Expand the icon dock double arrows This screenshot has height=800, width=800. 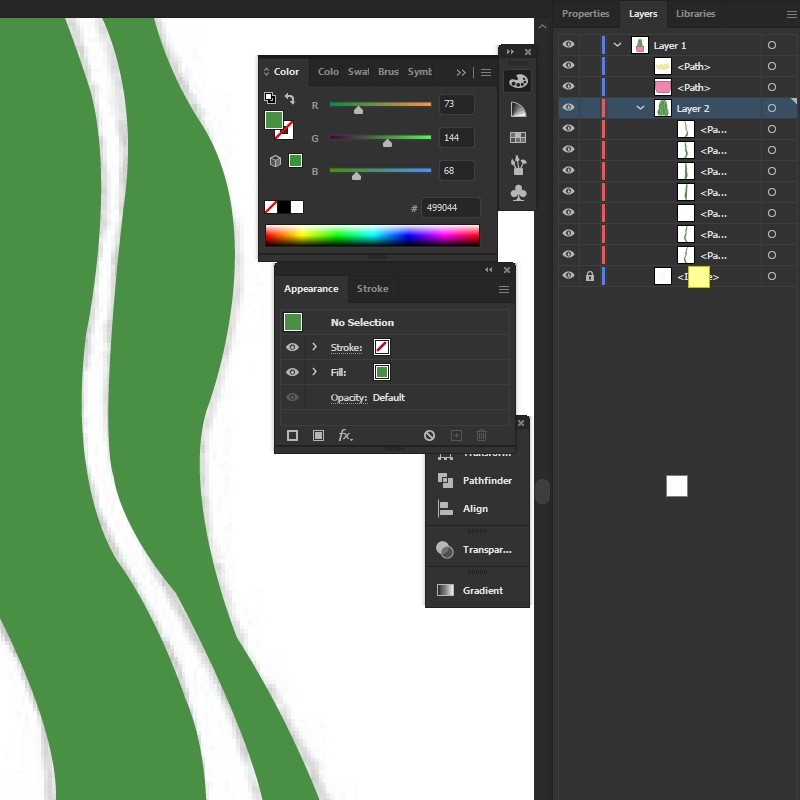[x=510, y=52]
